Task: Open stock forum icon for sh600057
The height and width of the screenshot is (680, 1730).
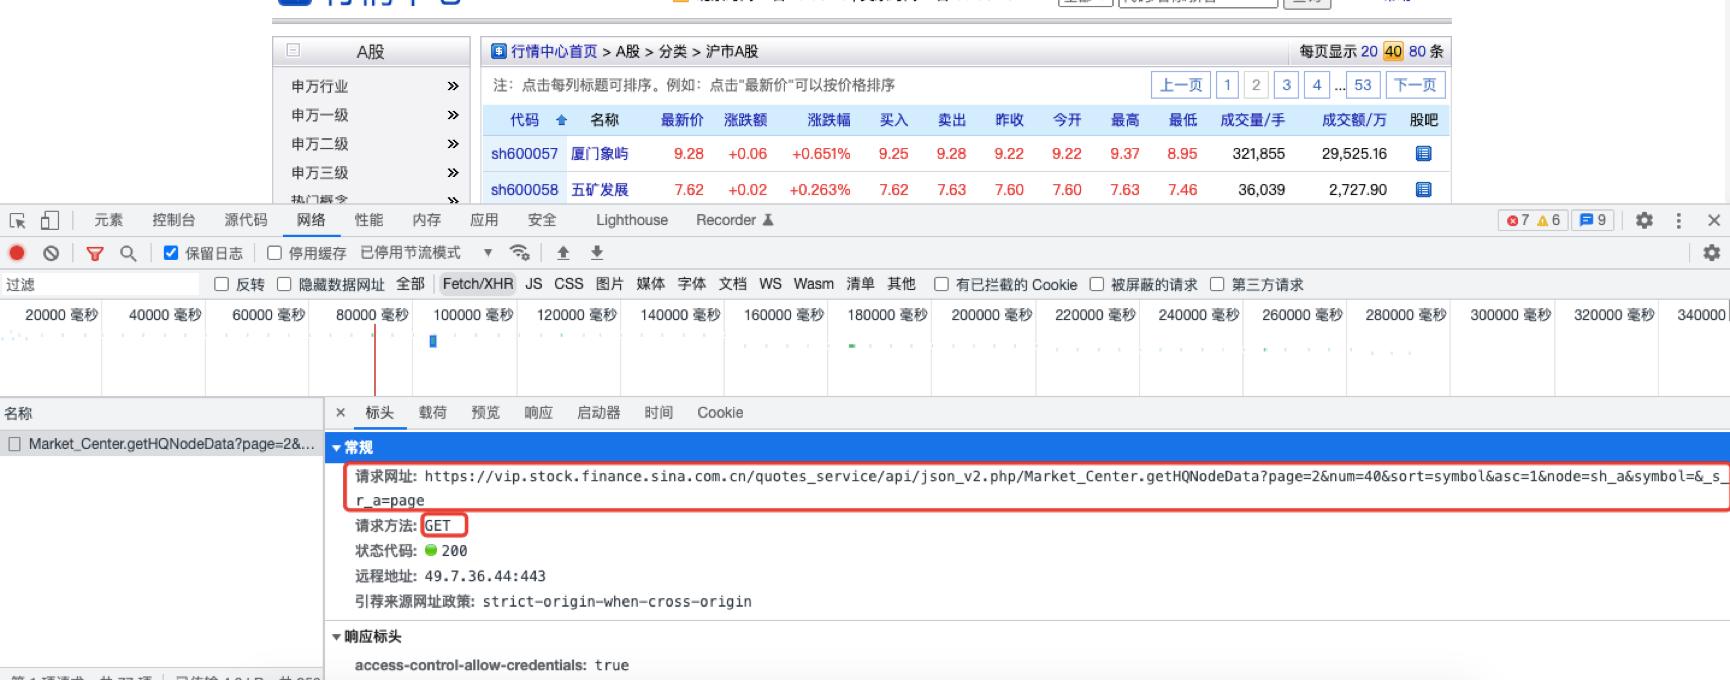Action: [1424, 154]
